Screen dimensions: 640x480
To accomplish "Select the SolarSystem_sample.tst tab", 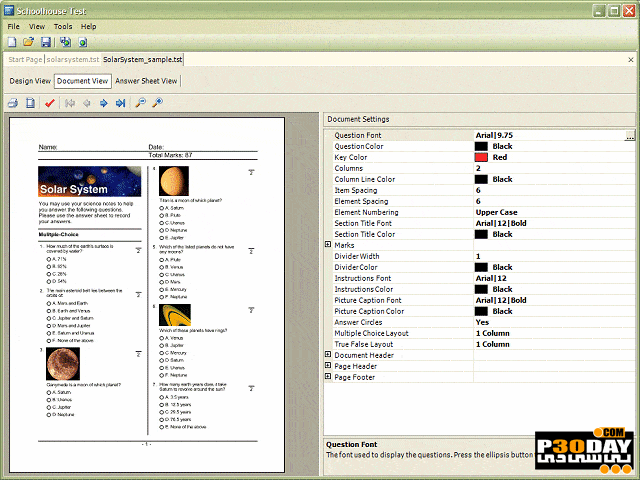I will [142, 60].
